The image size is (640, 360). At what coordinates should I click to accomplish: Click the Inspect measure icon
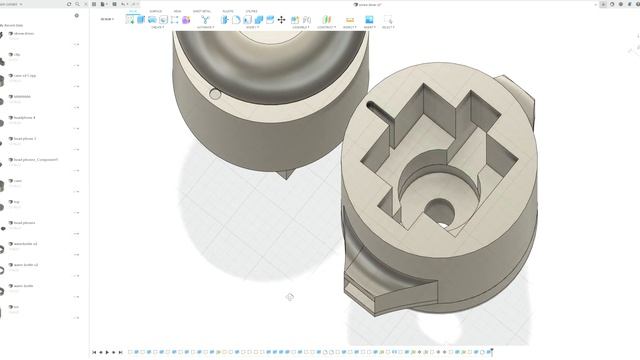pyautogui.click(x=350, y=20)
